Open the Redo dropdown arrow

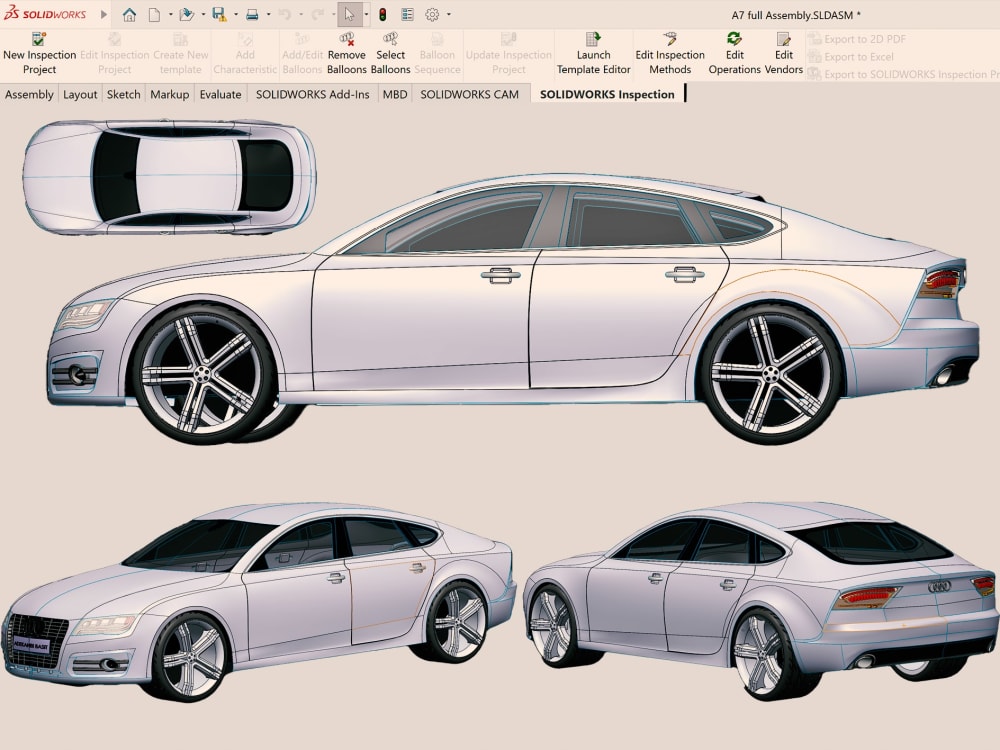pyautogui.click(x=333, y=14)
